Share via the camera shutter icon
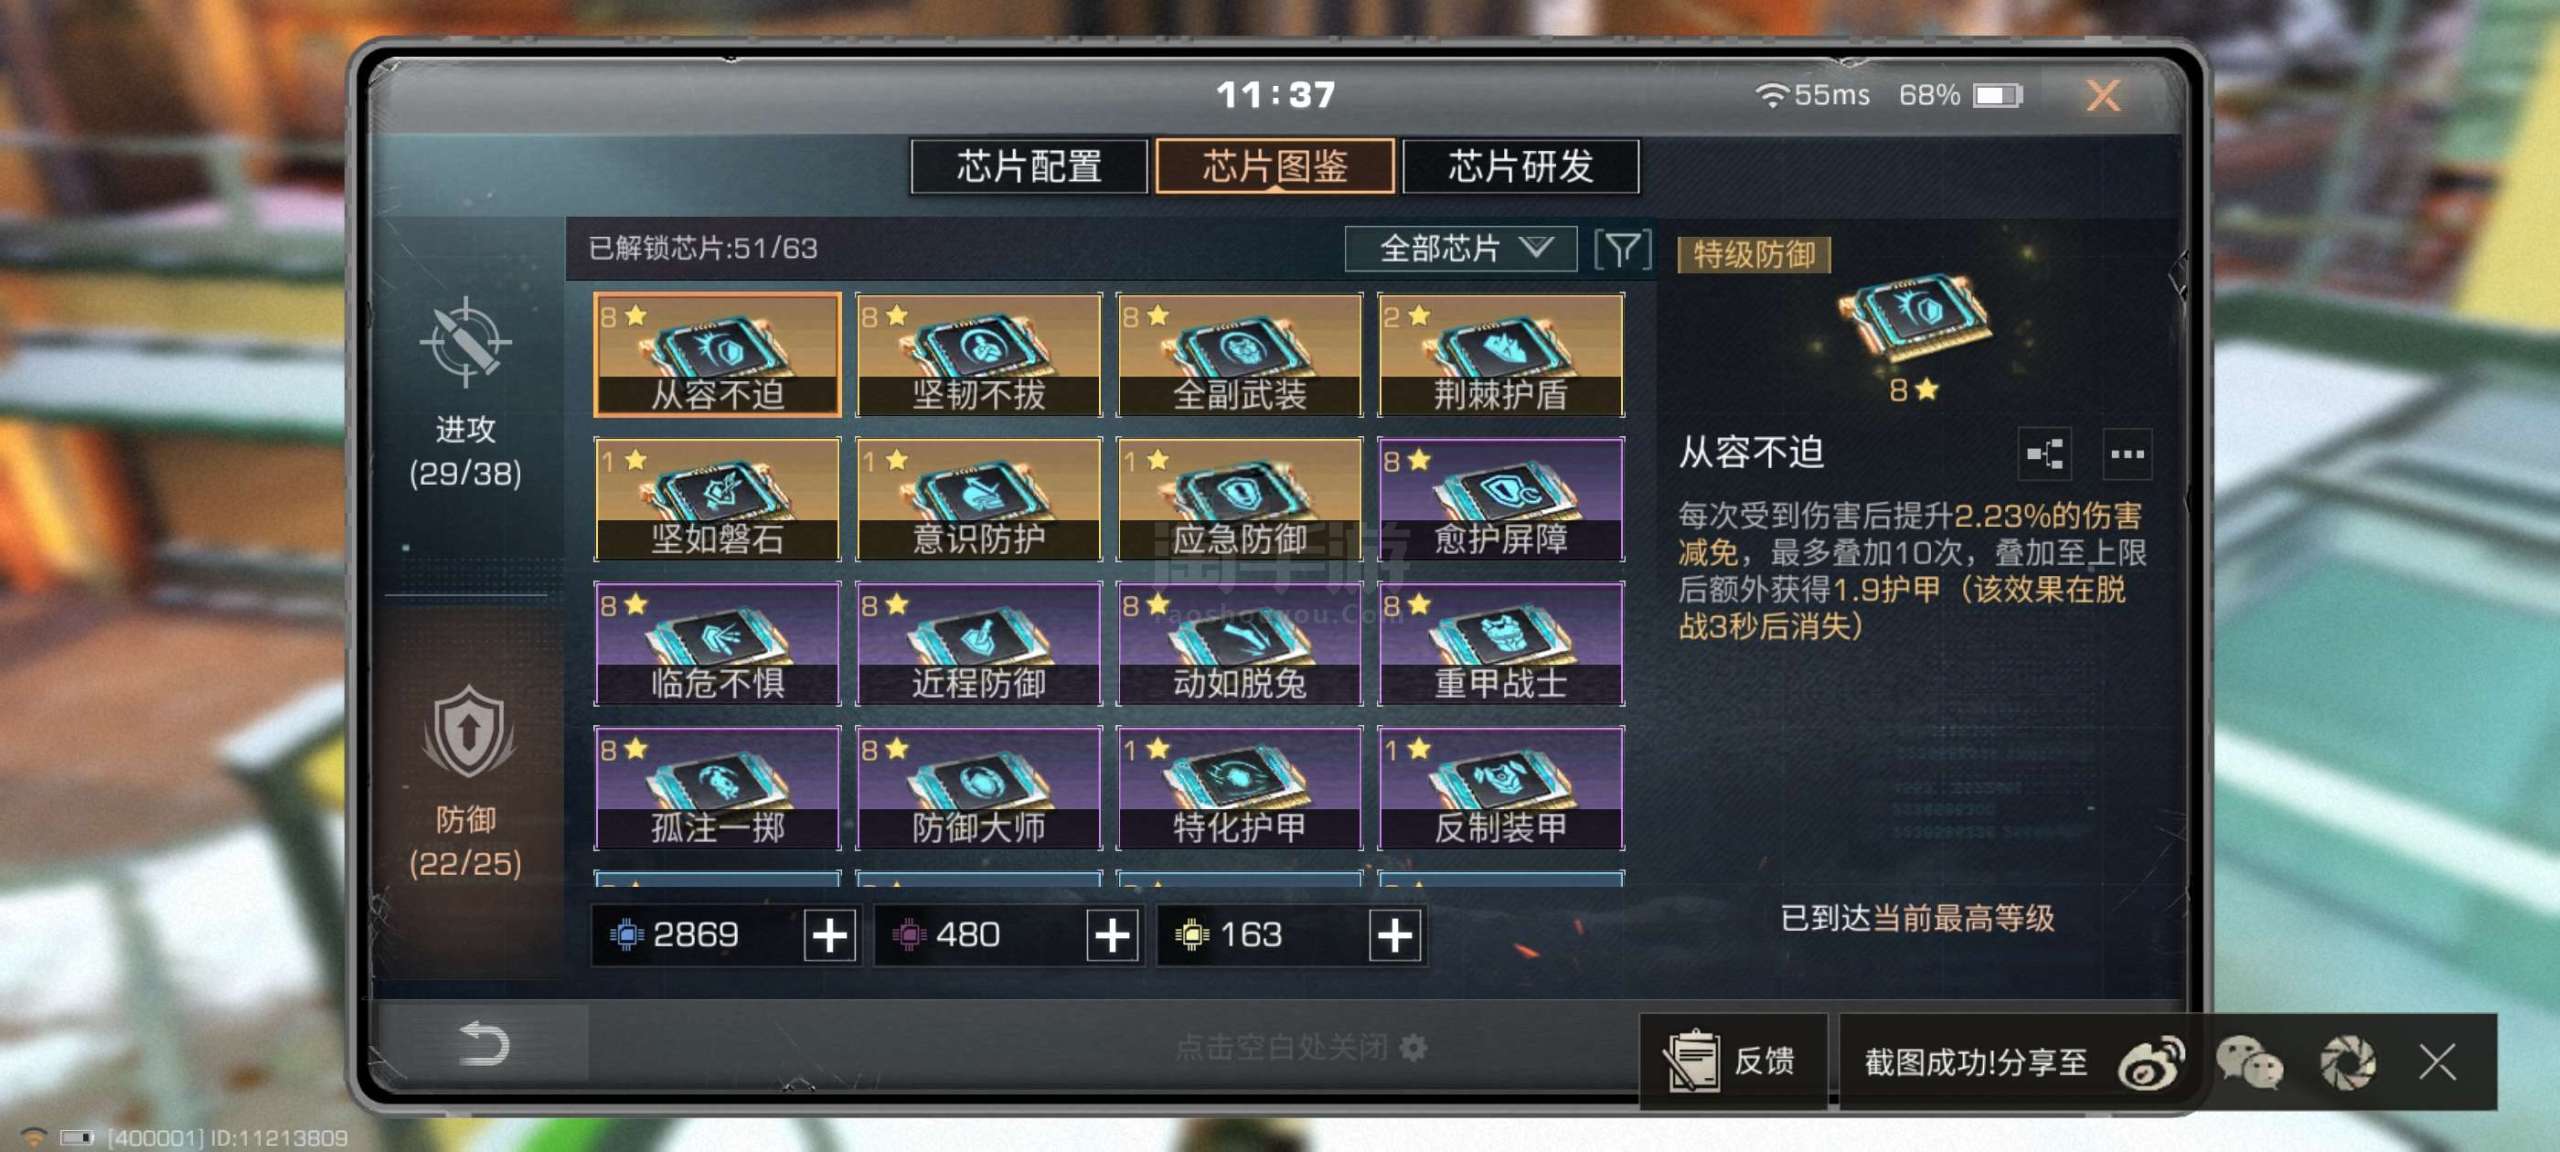 (2347, 1062)
